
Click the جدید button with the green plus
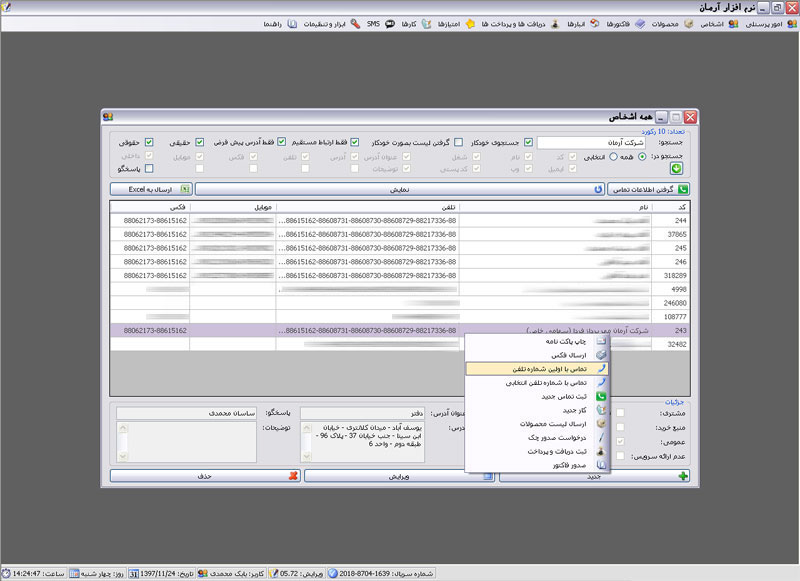tap(594, 476)
